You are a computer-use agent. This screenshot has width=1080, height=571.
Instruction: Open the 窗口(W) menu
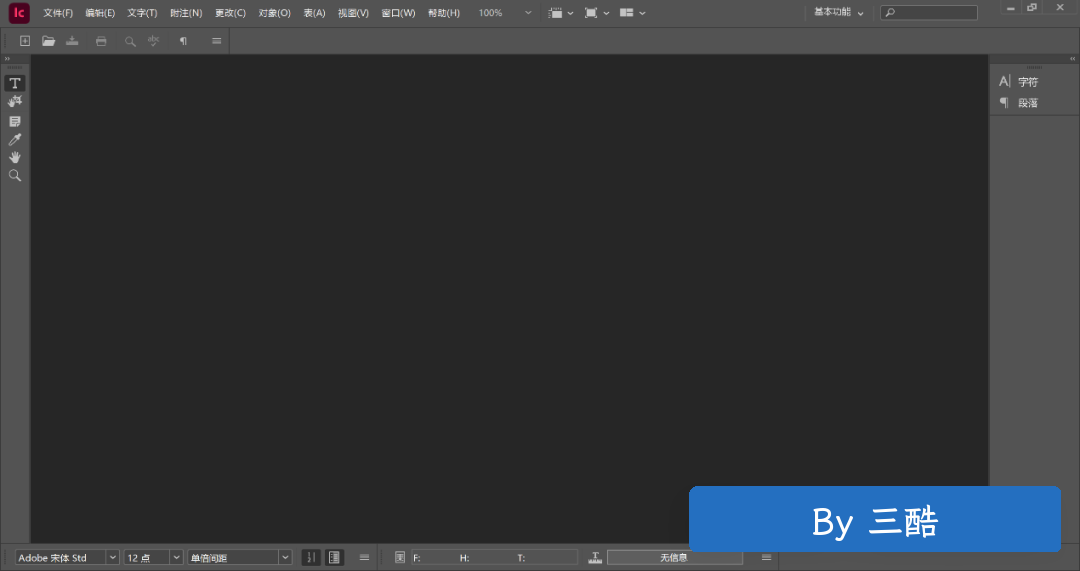click(x=398, y=13)
